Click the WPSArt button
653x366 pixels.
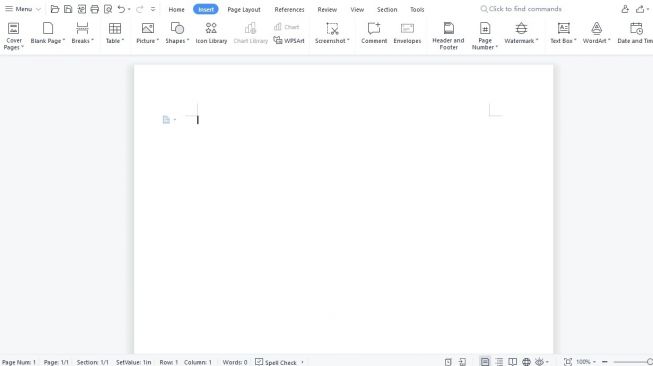(x=289, y=40)
